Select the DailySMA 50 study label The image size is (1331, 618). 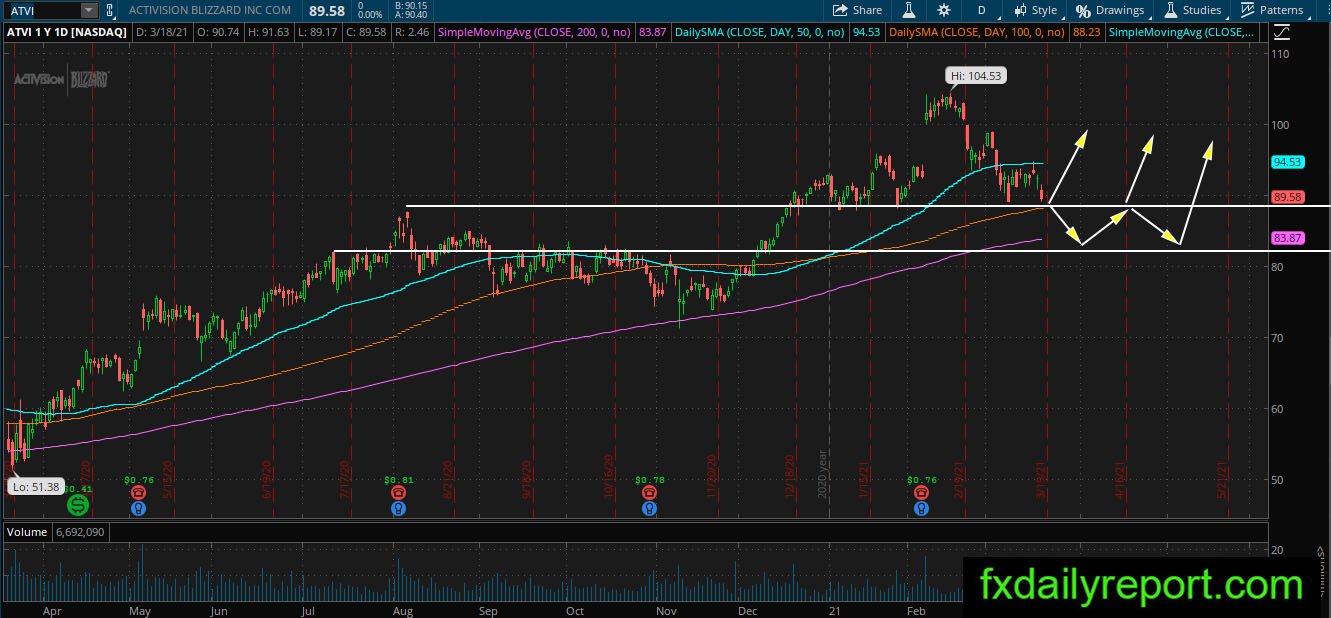tap(760, 32)
